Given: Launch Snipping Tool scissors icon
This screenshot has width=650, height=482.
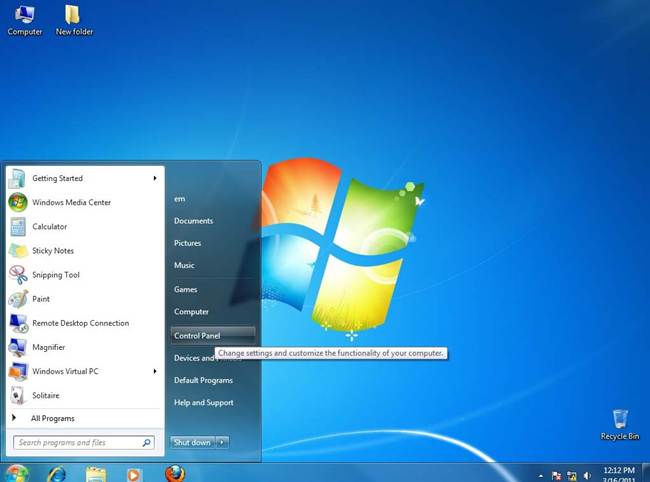Looking at the screenshot, I should point(18,275).
